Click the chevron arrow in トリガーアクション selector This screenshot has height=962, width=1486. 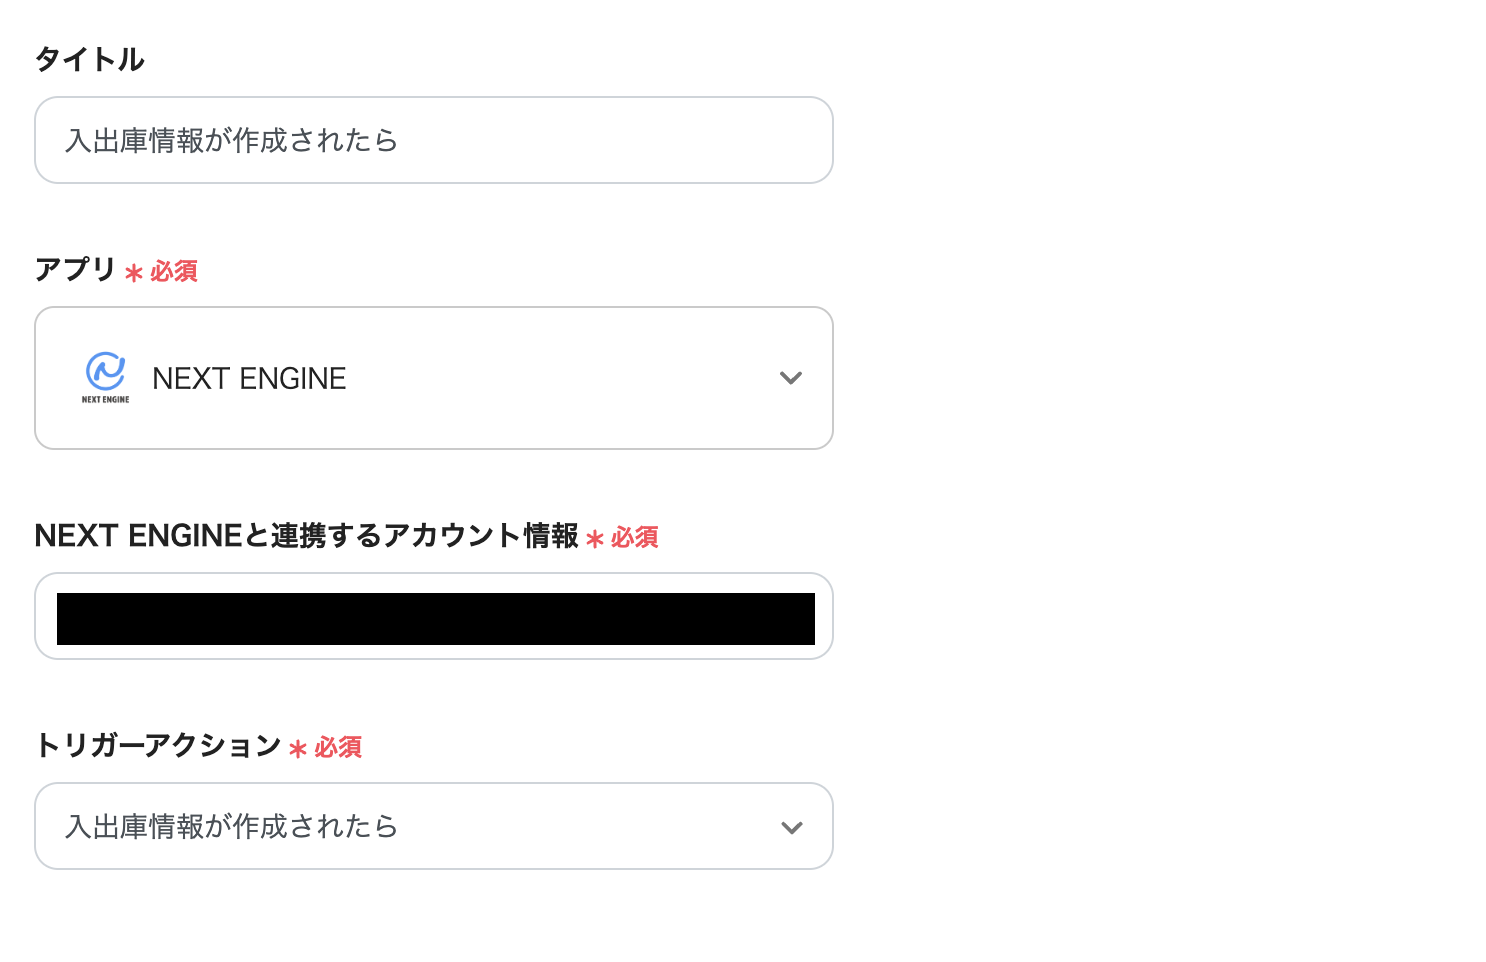[791, 828]
